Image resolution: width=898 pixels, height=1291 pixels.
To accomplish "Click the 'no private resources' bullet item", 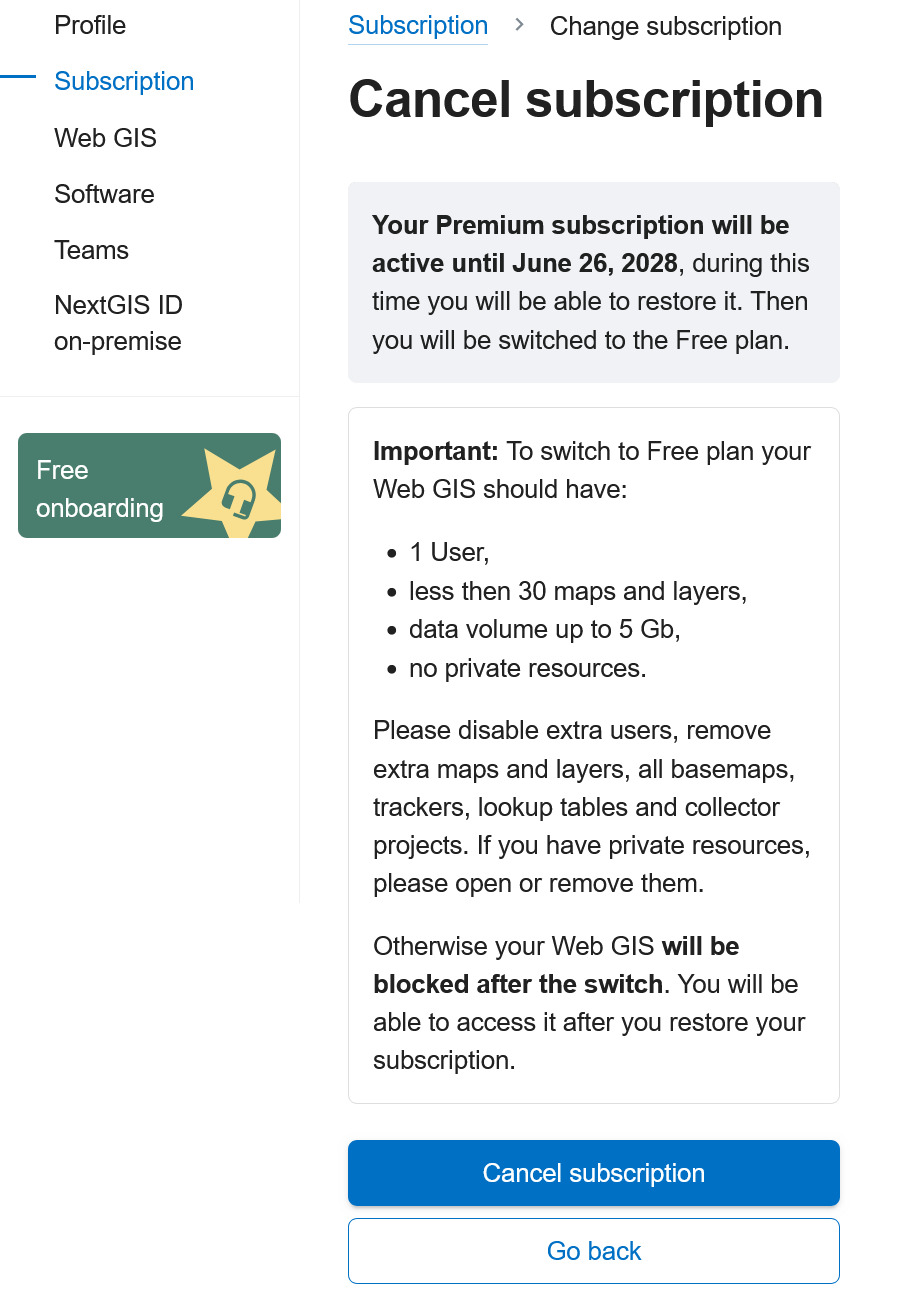I will (528, 668).
